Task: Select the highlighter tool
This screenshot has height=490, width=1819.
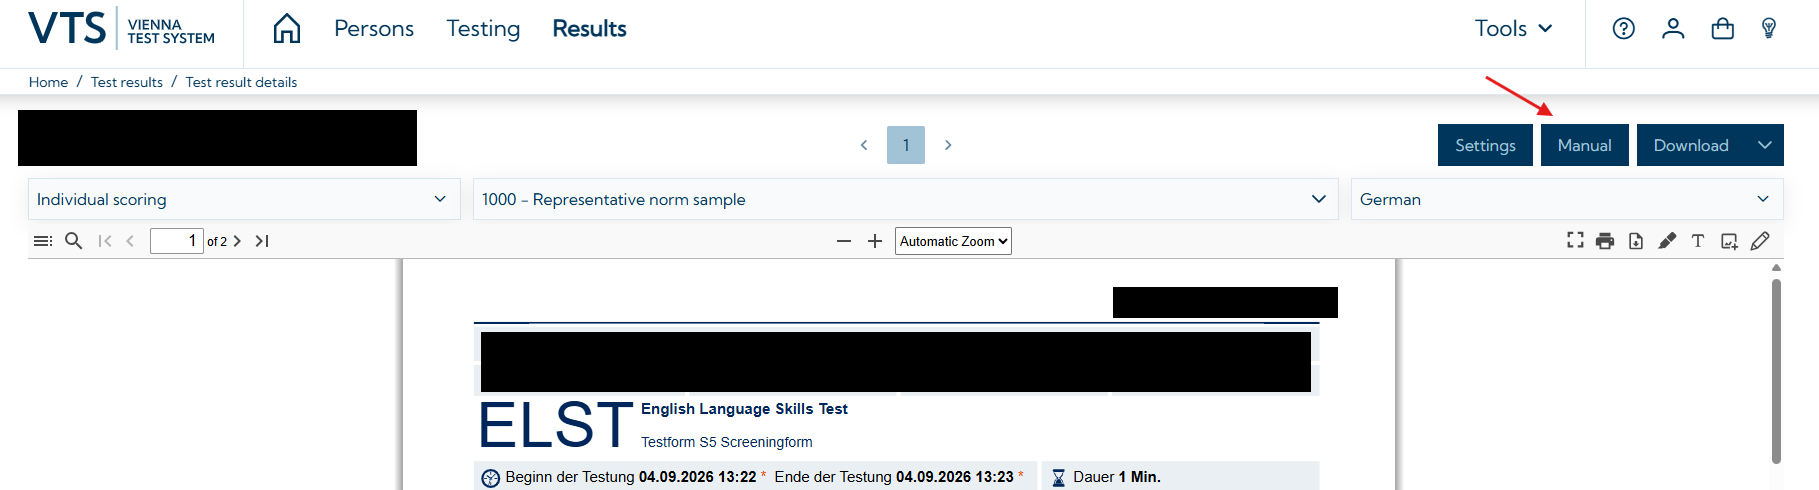Action: coord(1667,241)
